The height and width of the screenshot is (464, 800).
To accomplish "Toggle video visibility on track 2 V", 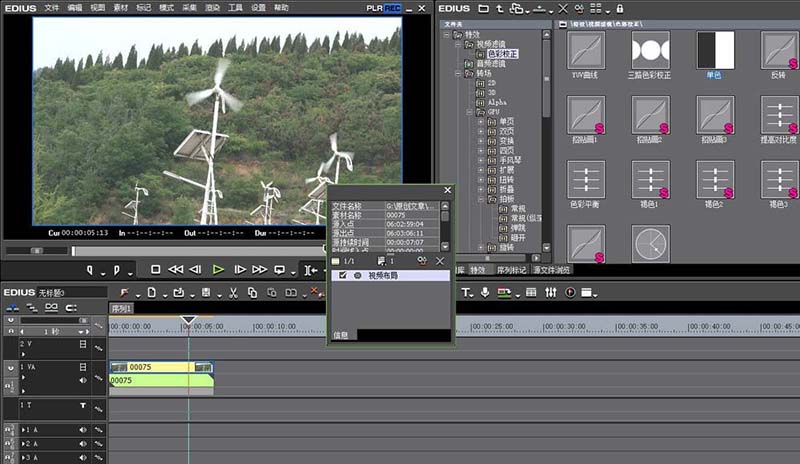I will (83, 344).
